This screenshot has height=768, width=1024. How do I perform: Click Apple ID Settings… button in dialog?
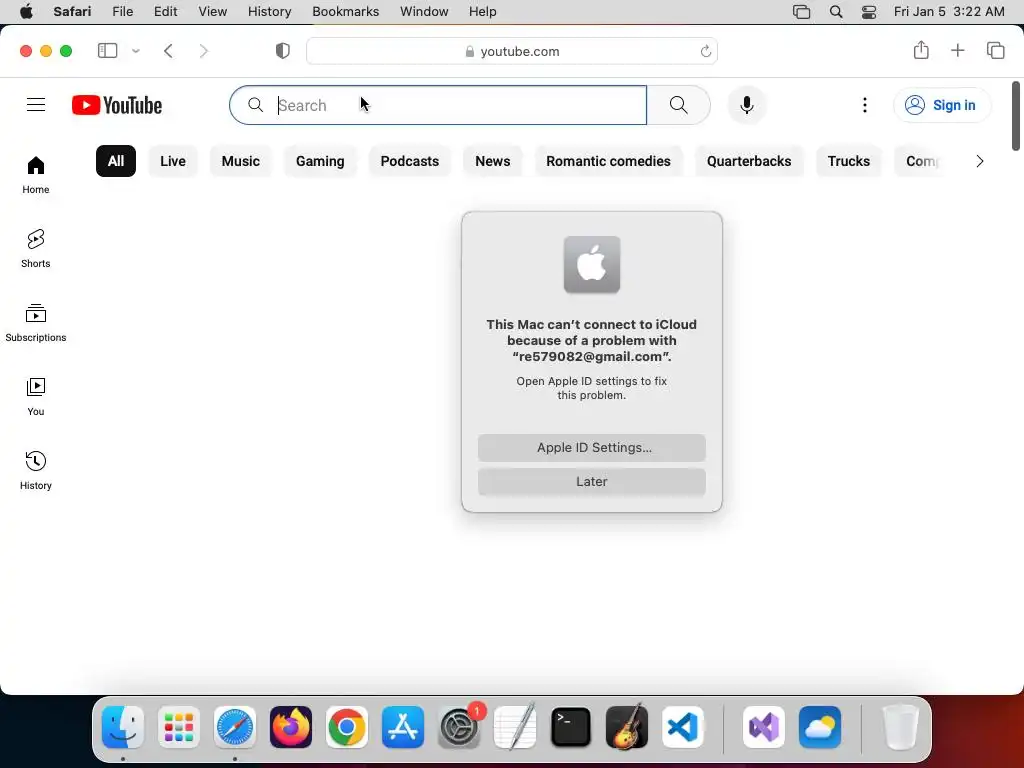point(592,448)
